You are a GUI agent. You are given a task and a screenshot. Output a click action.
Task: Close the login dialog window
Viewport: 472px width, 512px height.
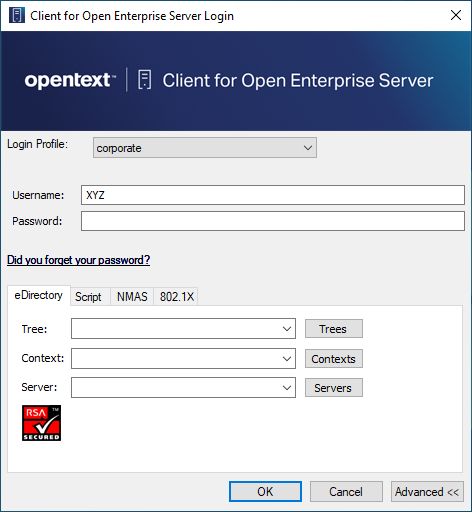(x=456, y=15)
